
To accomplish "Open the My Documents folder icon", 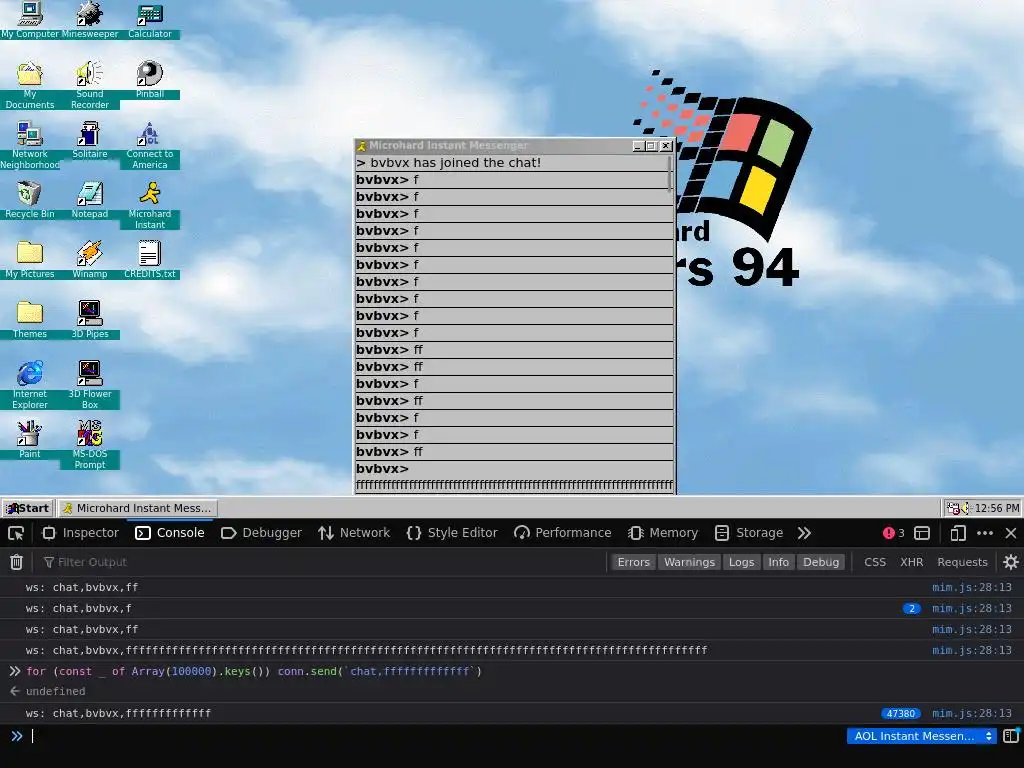I will 30,85.
